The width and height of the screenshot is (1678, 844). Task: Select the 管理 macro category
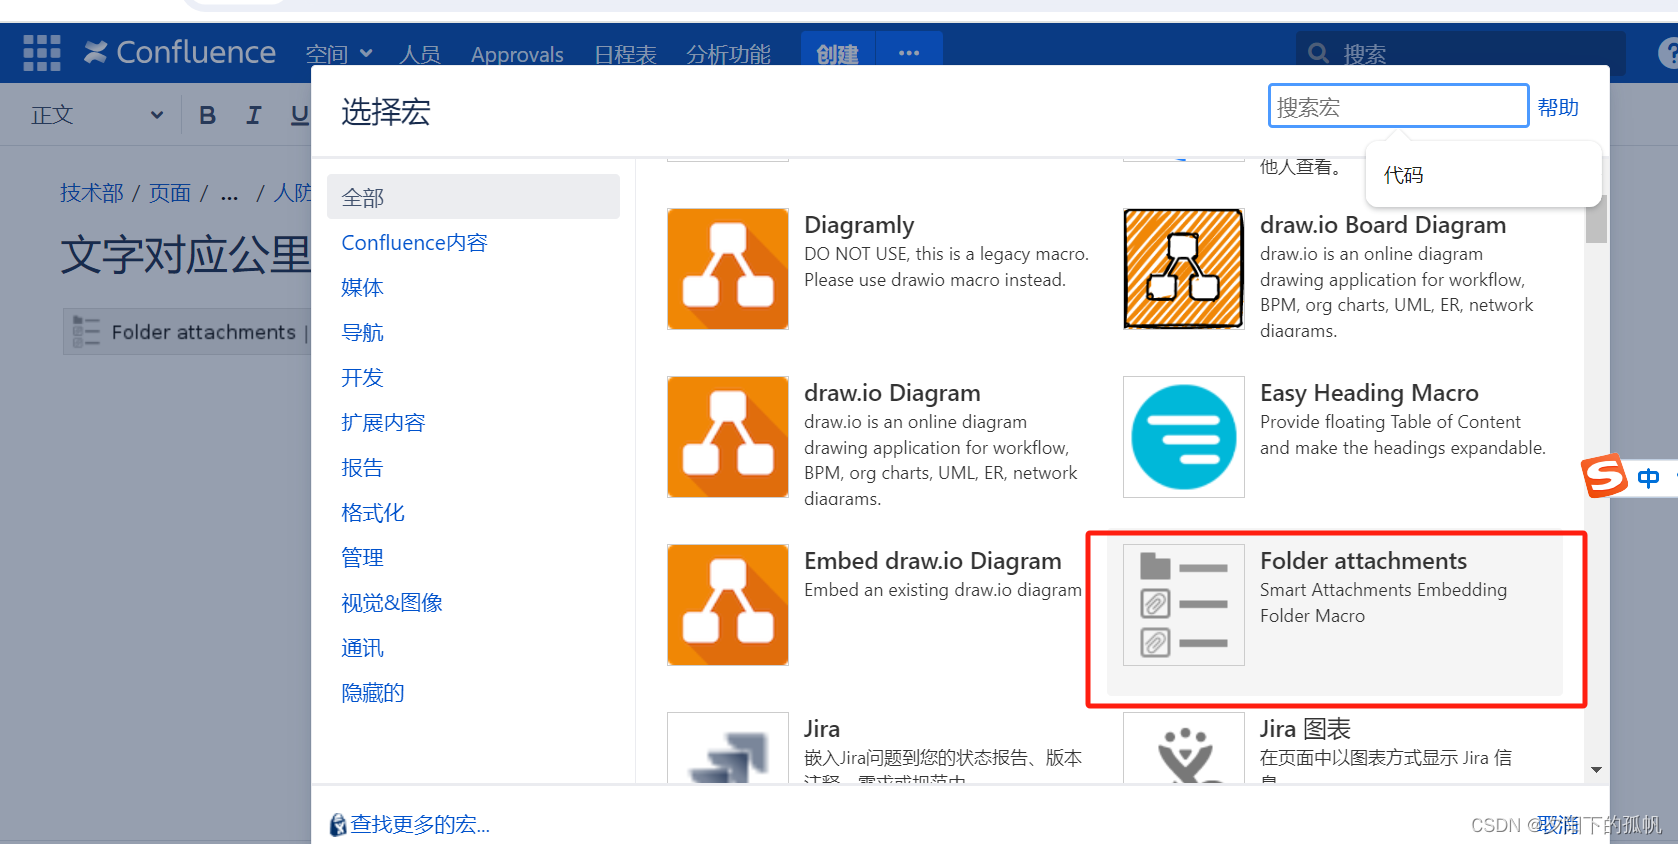click(362, 558)
